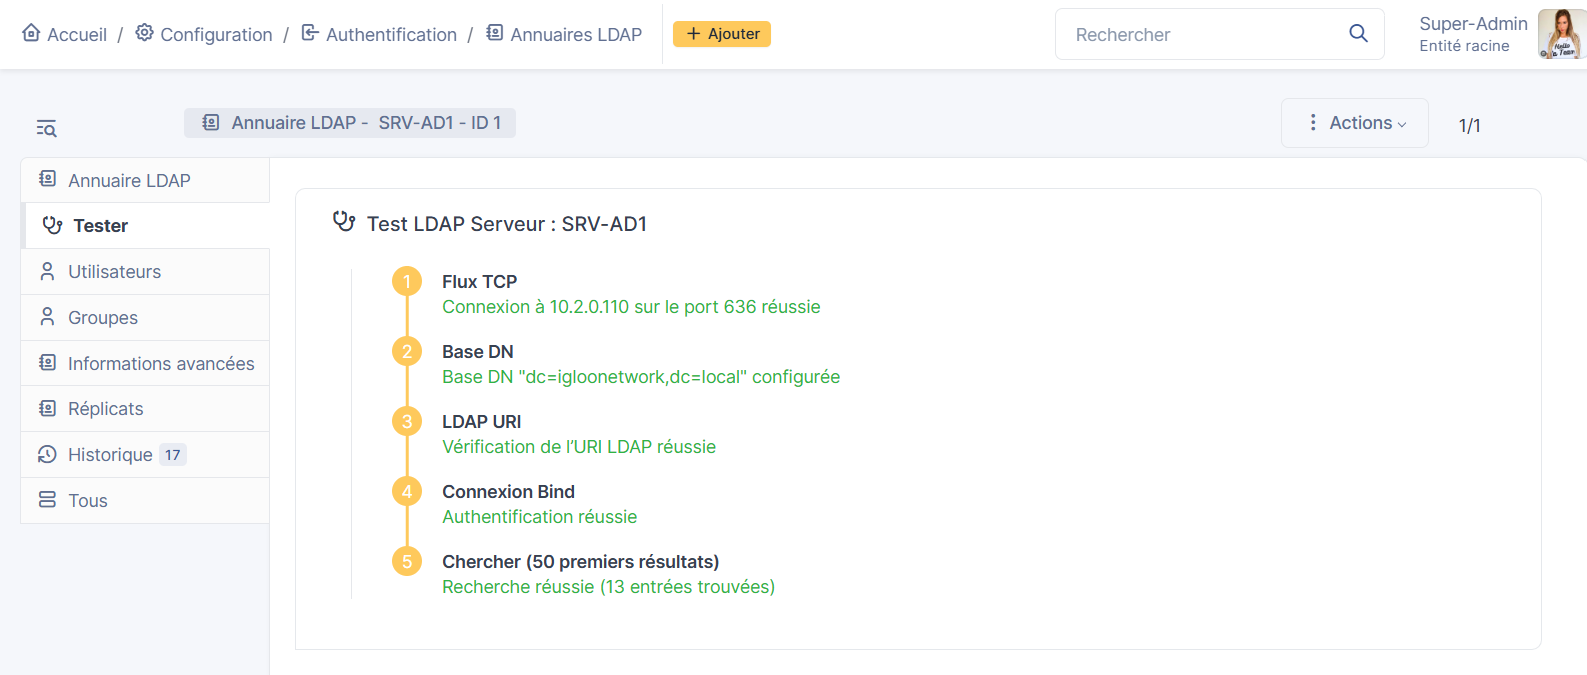Click the directory icon beside sidebar Annuaire LDAP
The height and width of the screenshot is (675, 1587).
(x=47, y=179)
